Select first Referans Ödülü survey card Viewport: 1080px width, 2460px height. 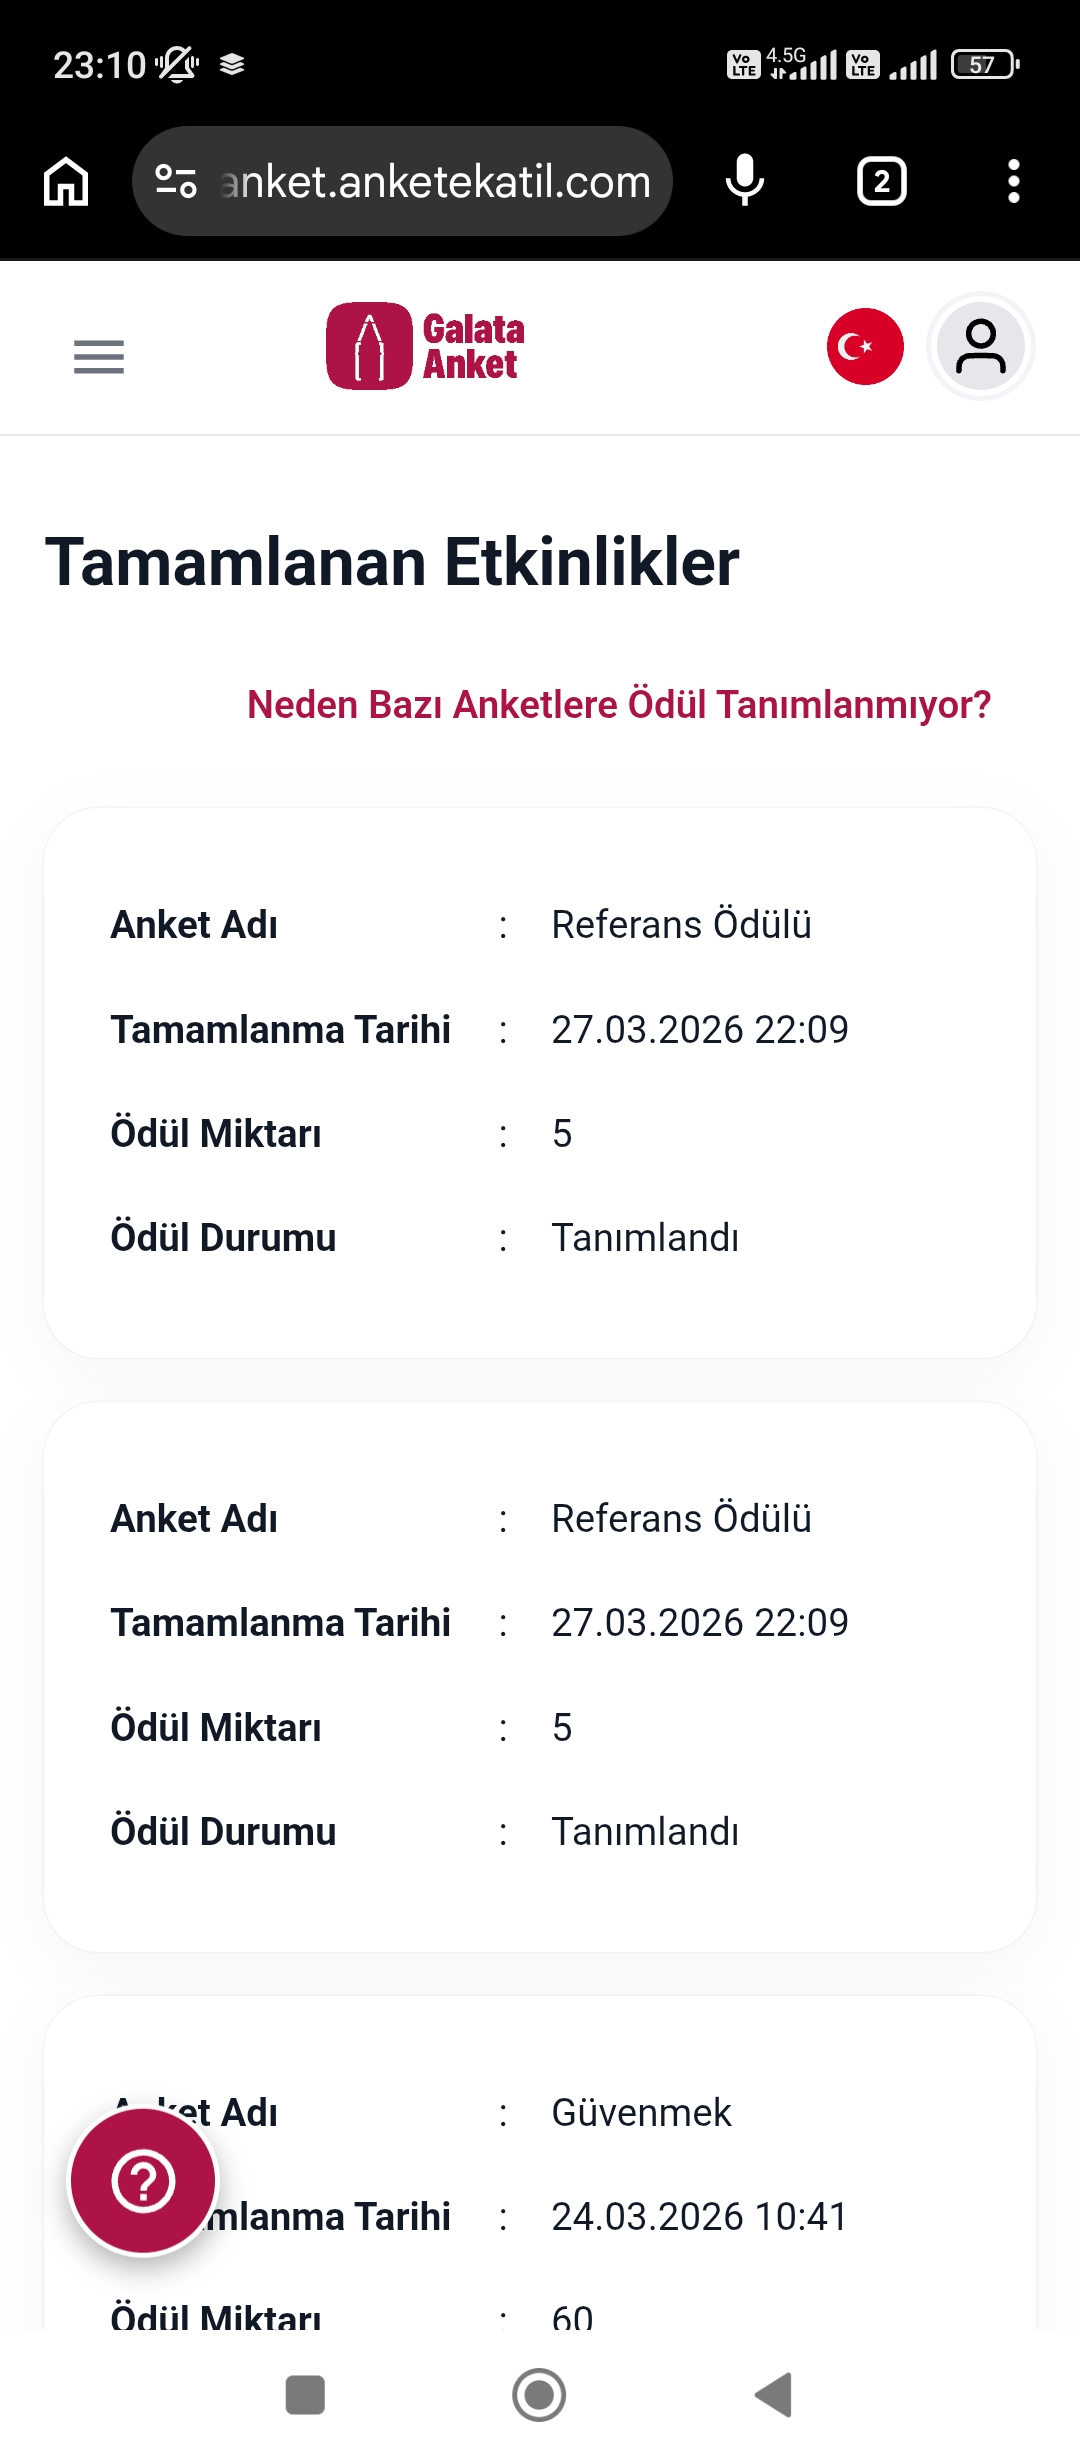tap(540, 1082)
